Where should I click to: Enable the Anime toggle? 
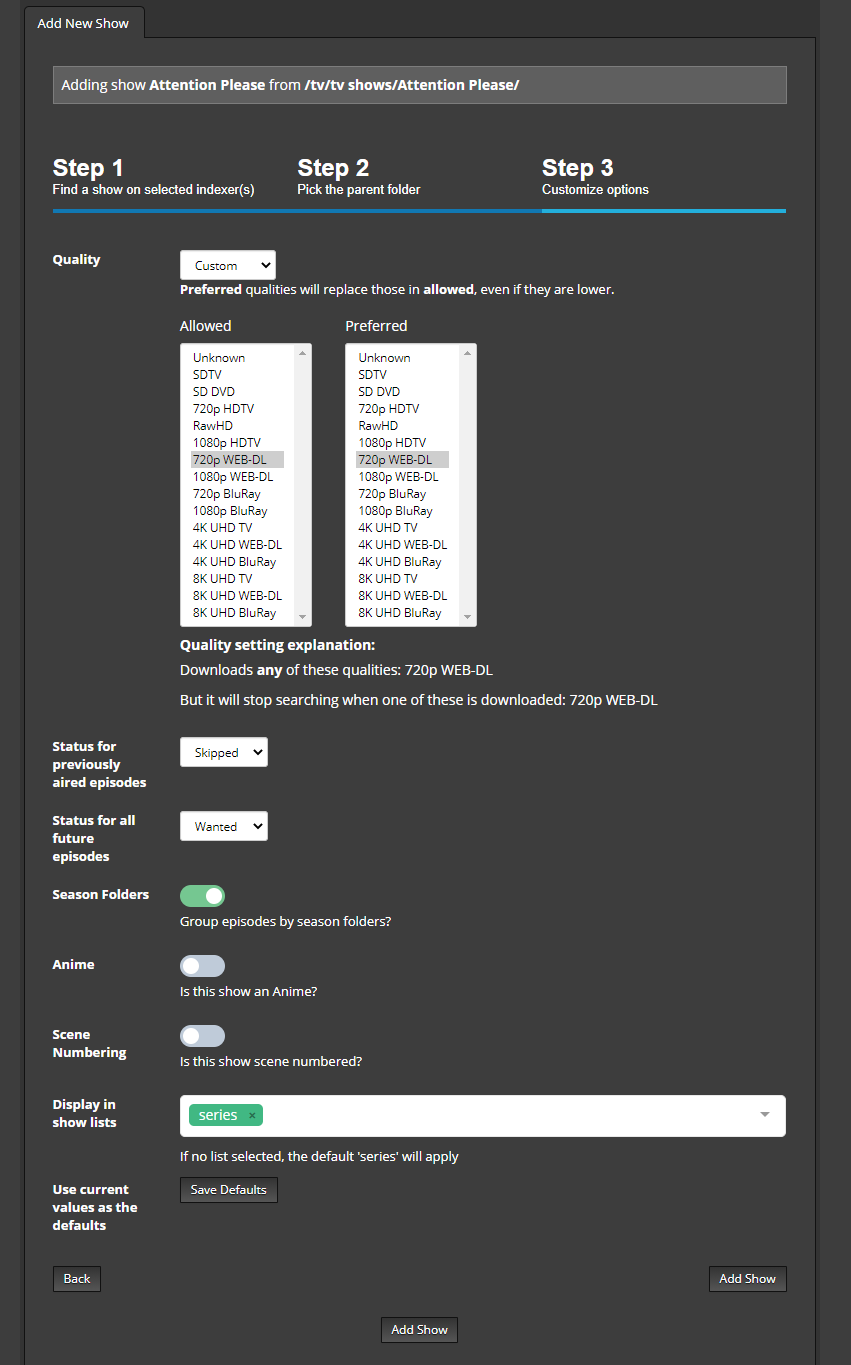[x=202, y=965]
